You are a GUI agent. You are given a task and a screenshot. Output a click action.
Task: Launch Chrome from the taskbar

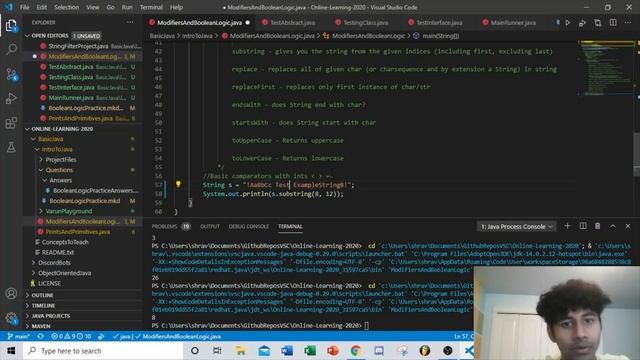point(356,351)
